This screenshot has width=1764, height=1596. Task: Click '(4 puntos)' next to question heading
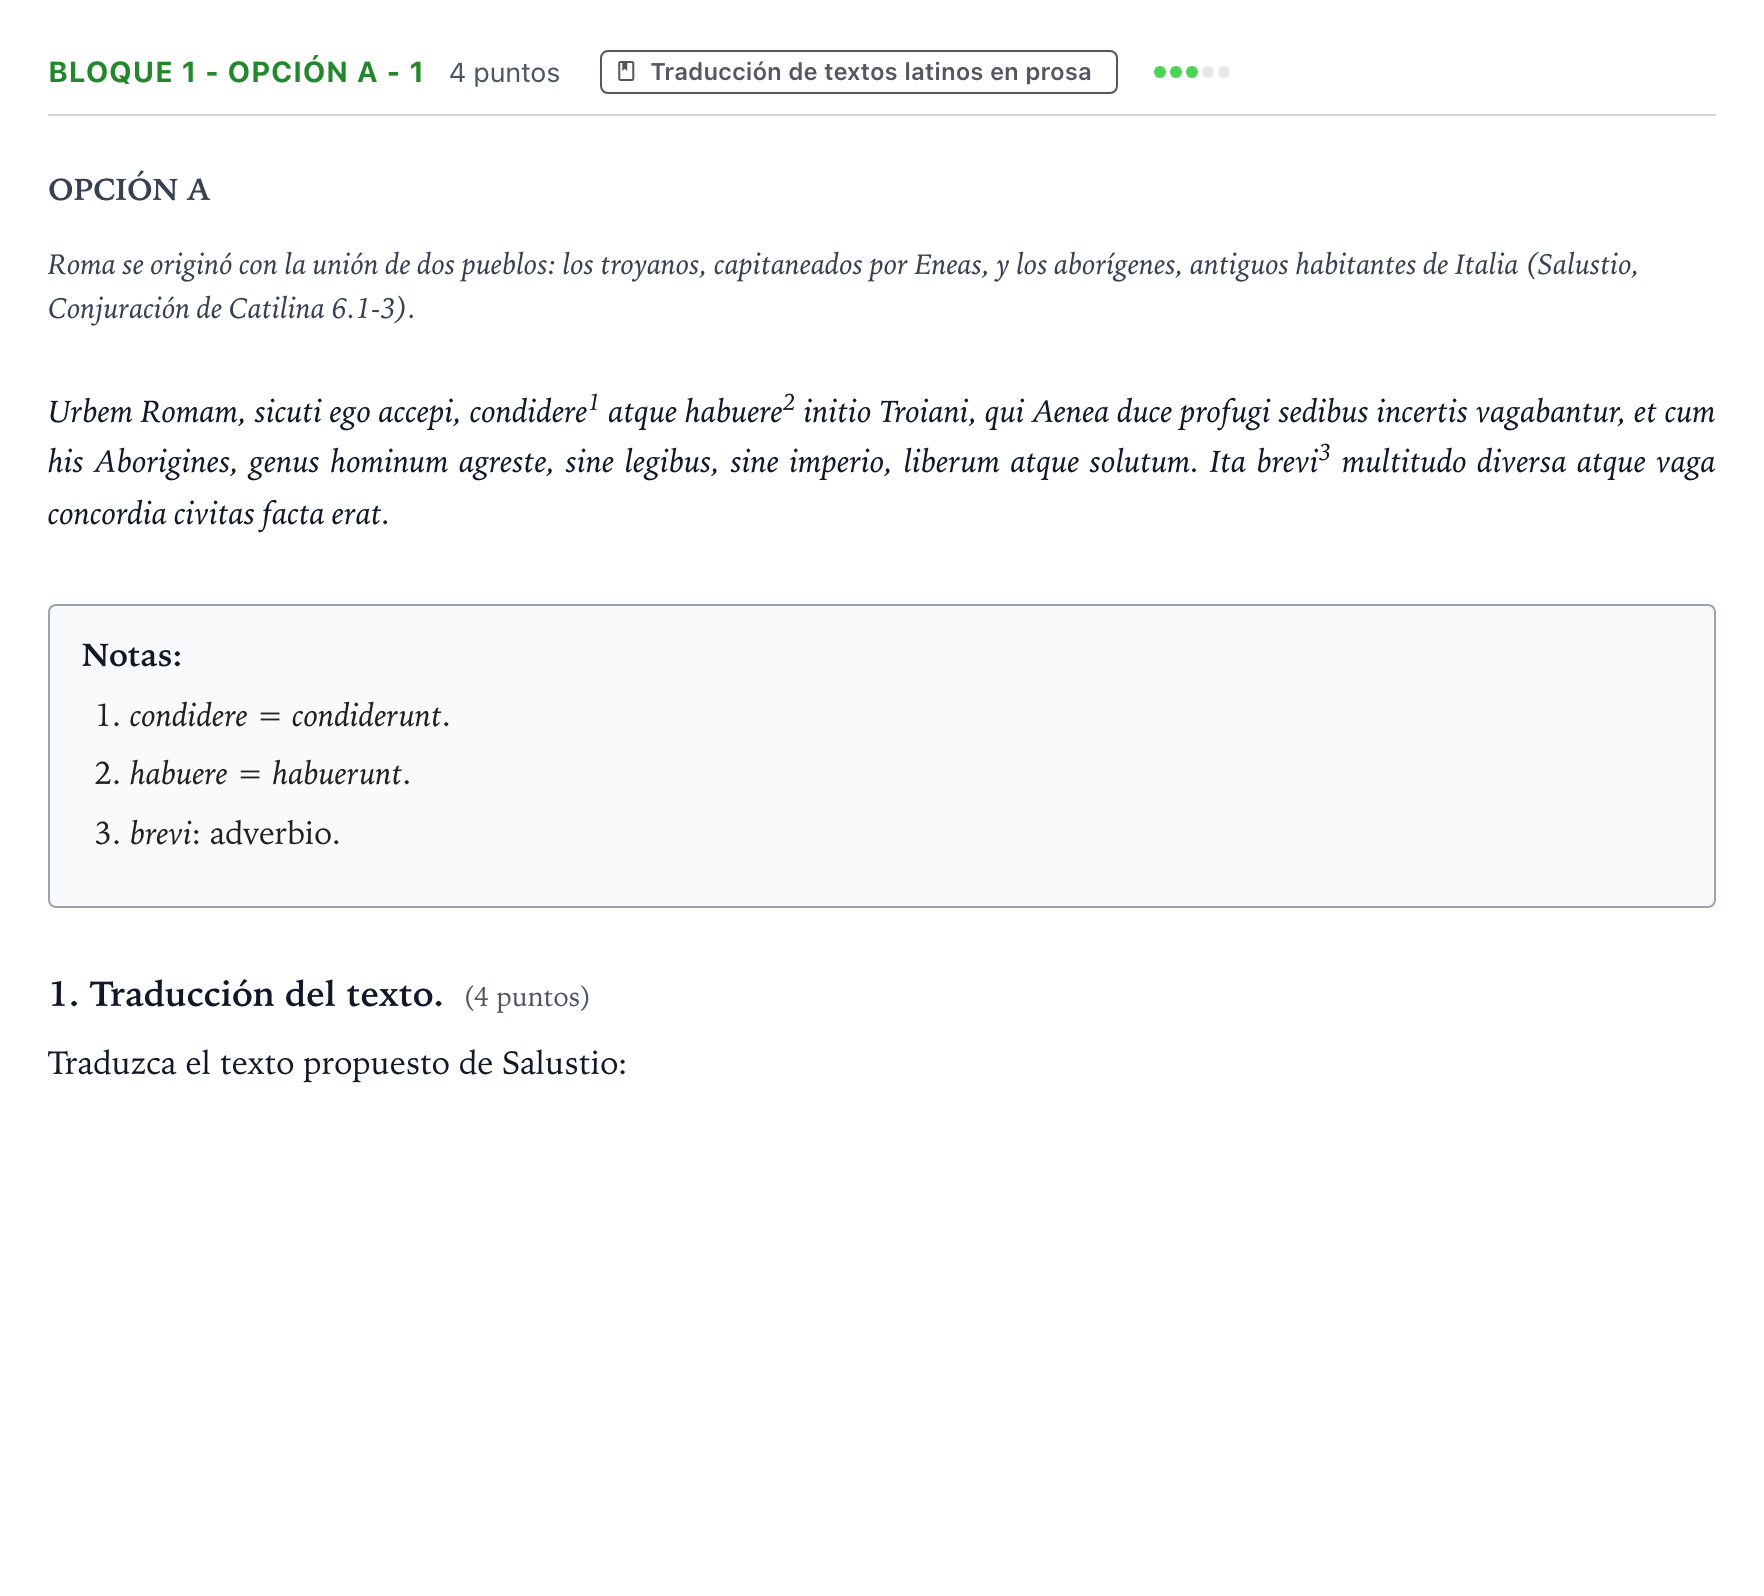click(527, 997)
